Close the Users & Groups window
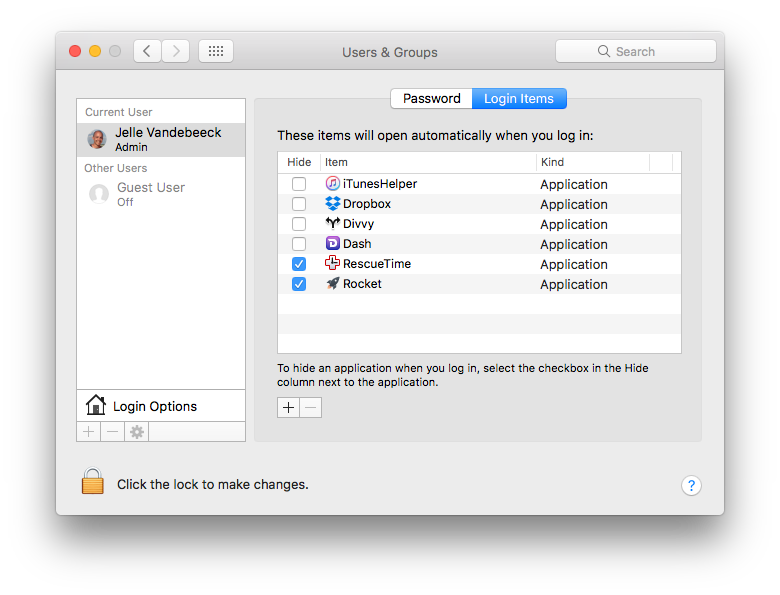Viewport: 780px width, 595px height. [75, 51]
